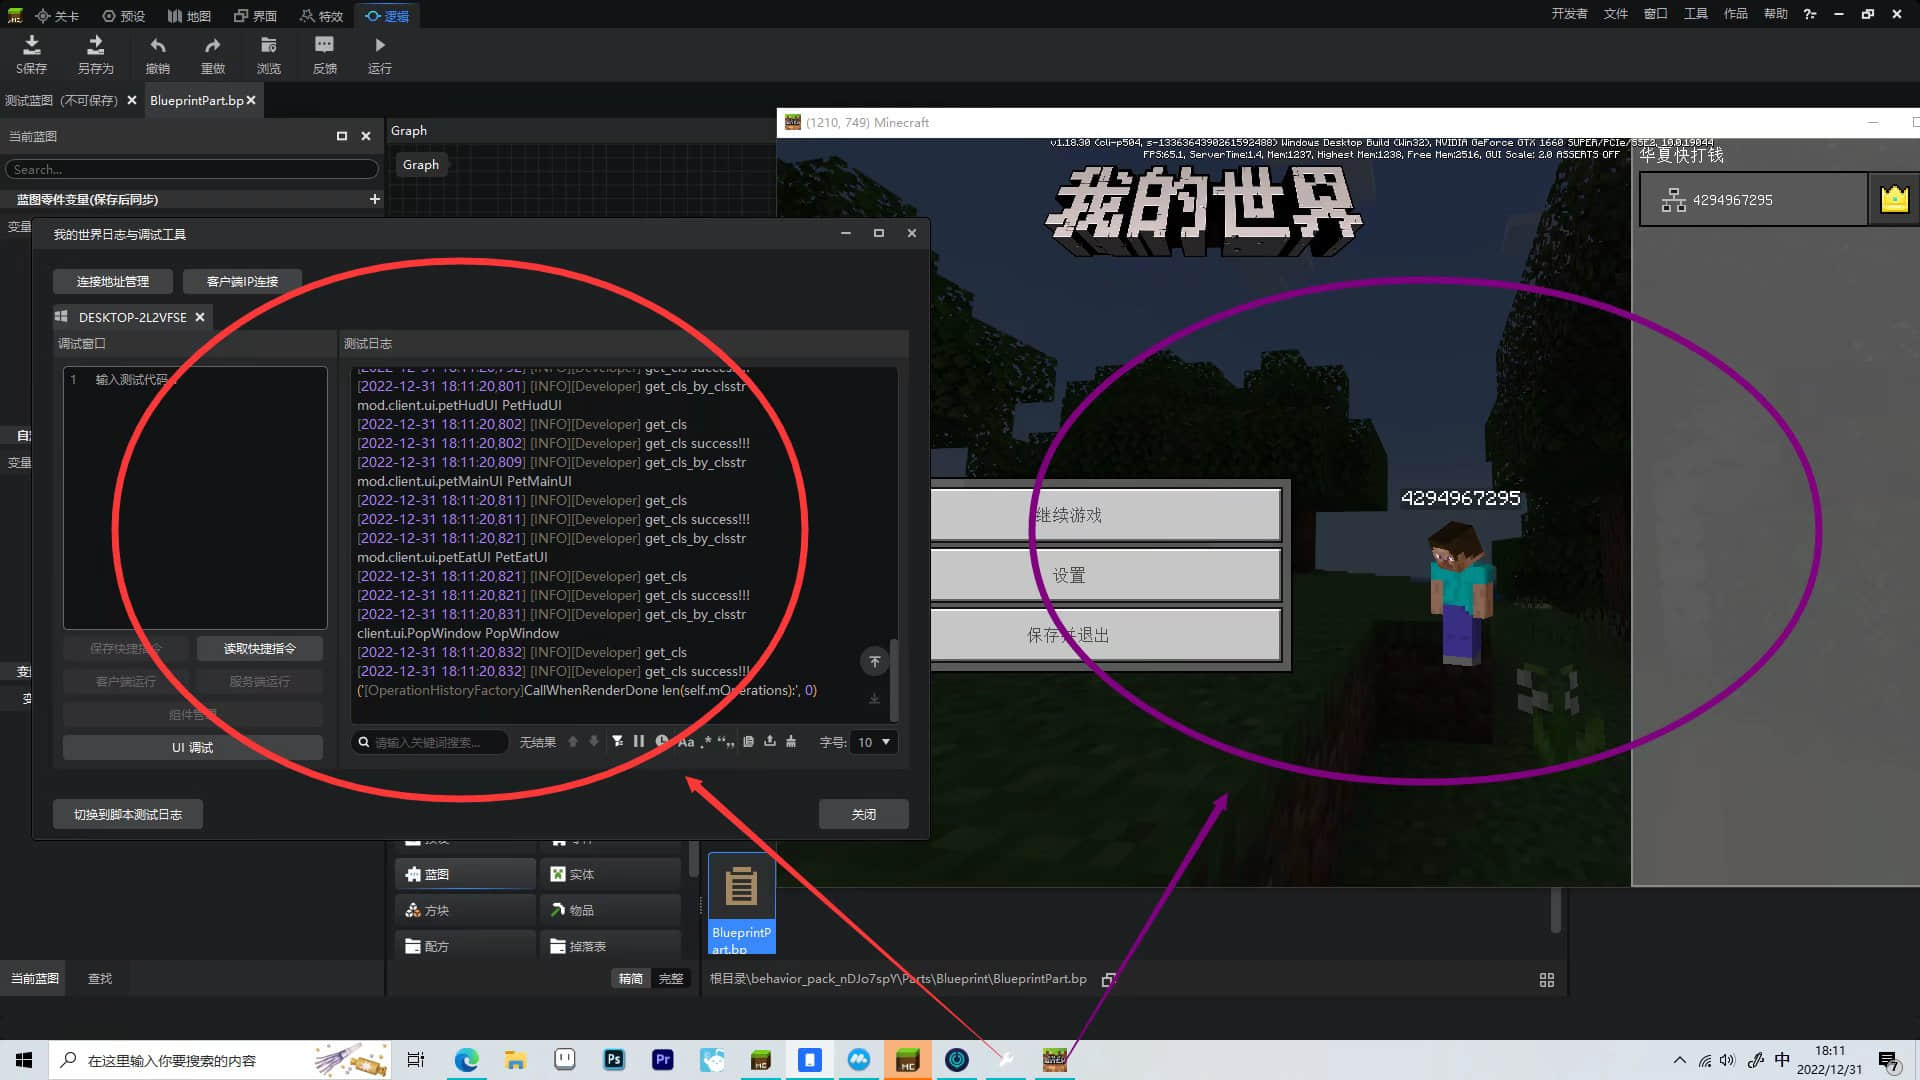Jump to log top with arrow icon
The height and width of the screenshot is (1080, 1920).
pyautogui.click(x=874, y=661)
